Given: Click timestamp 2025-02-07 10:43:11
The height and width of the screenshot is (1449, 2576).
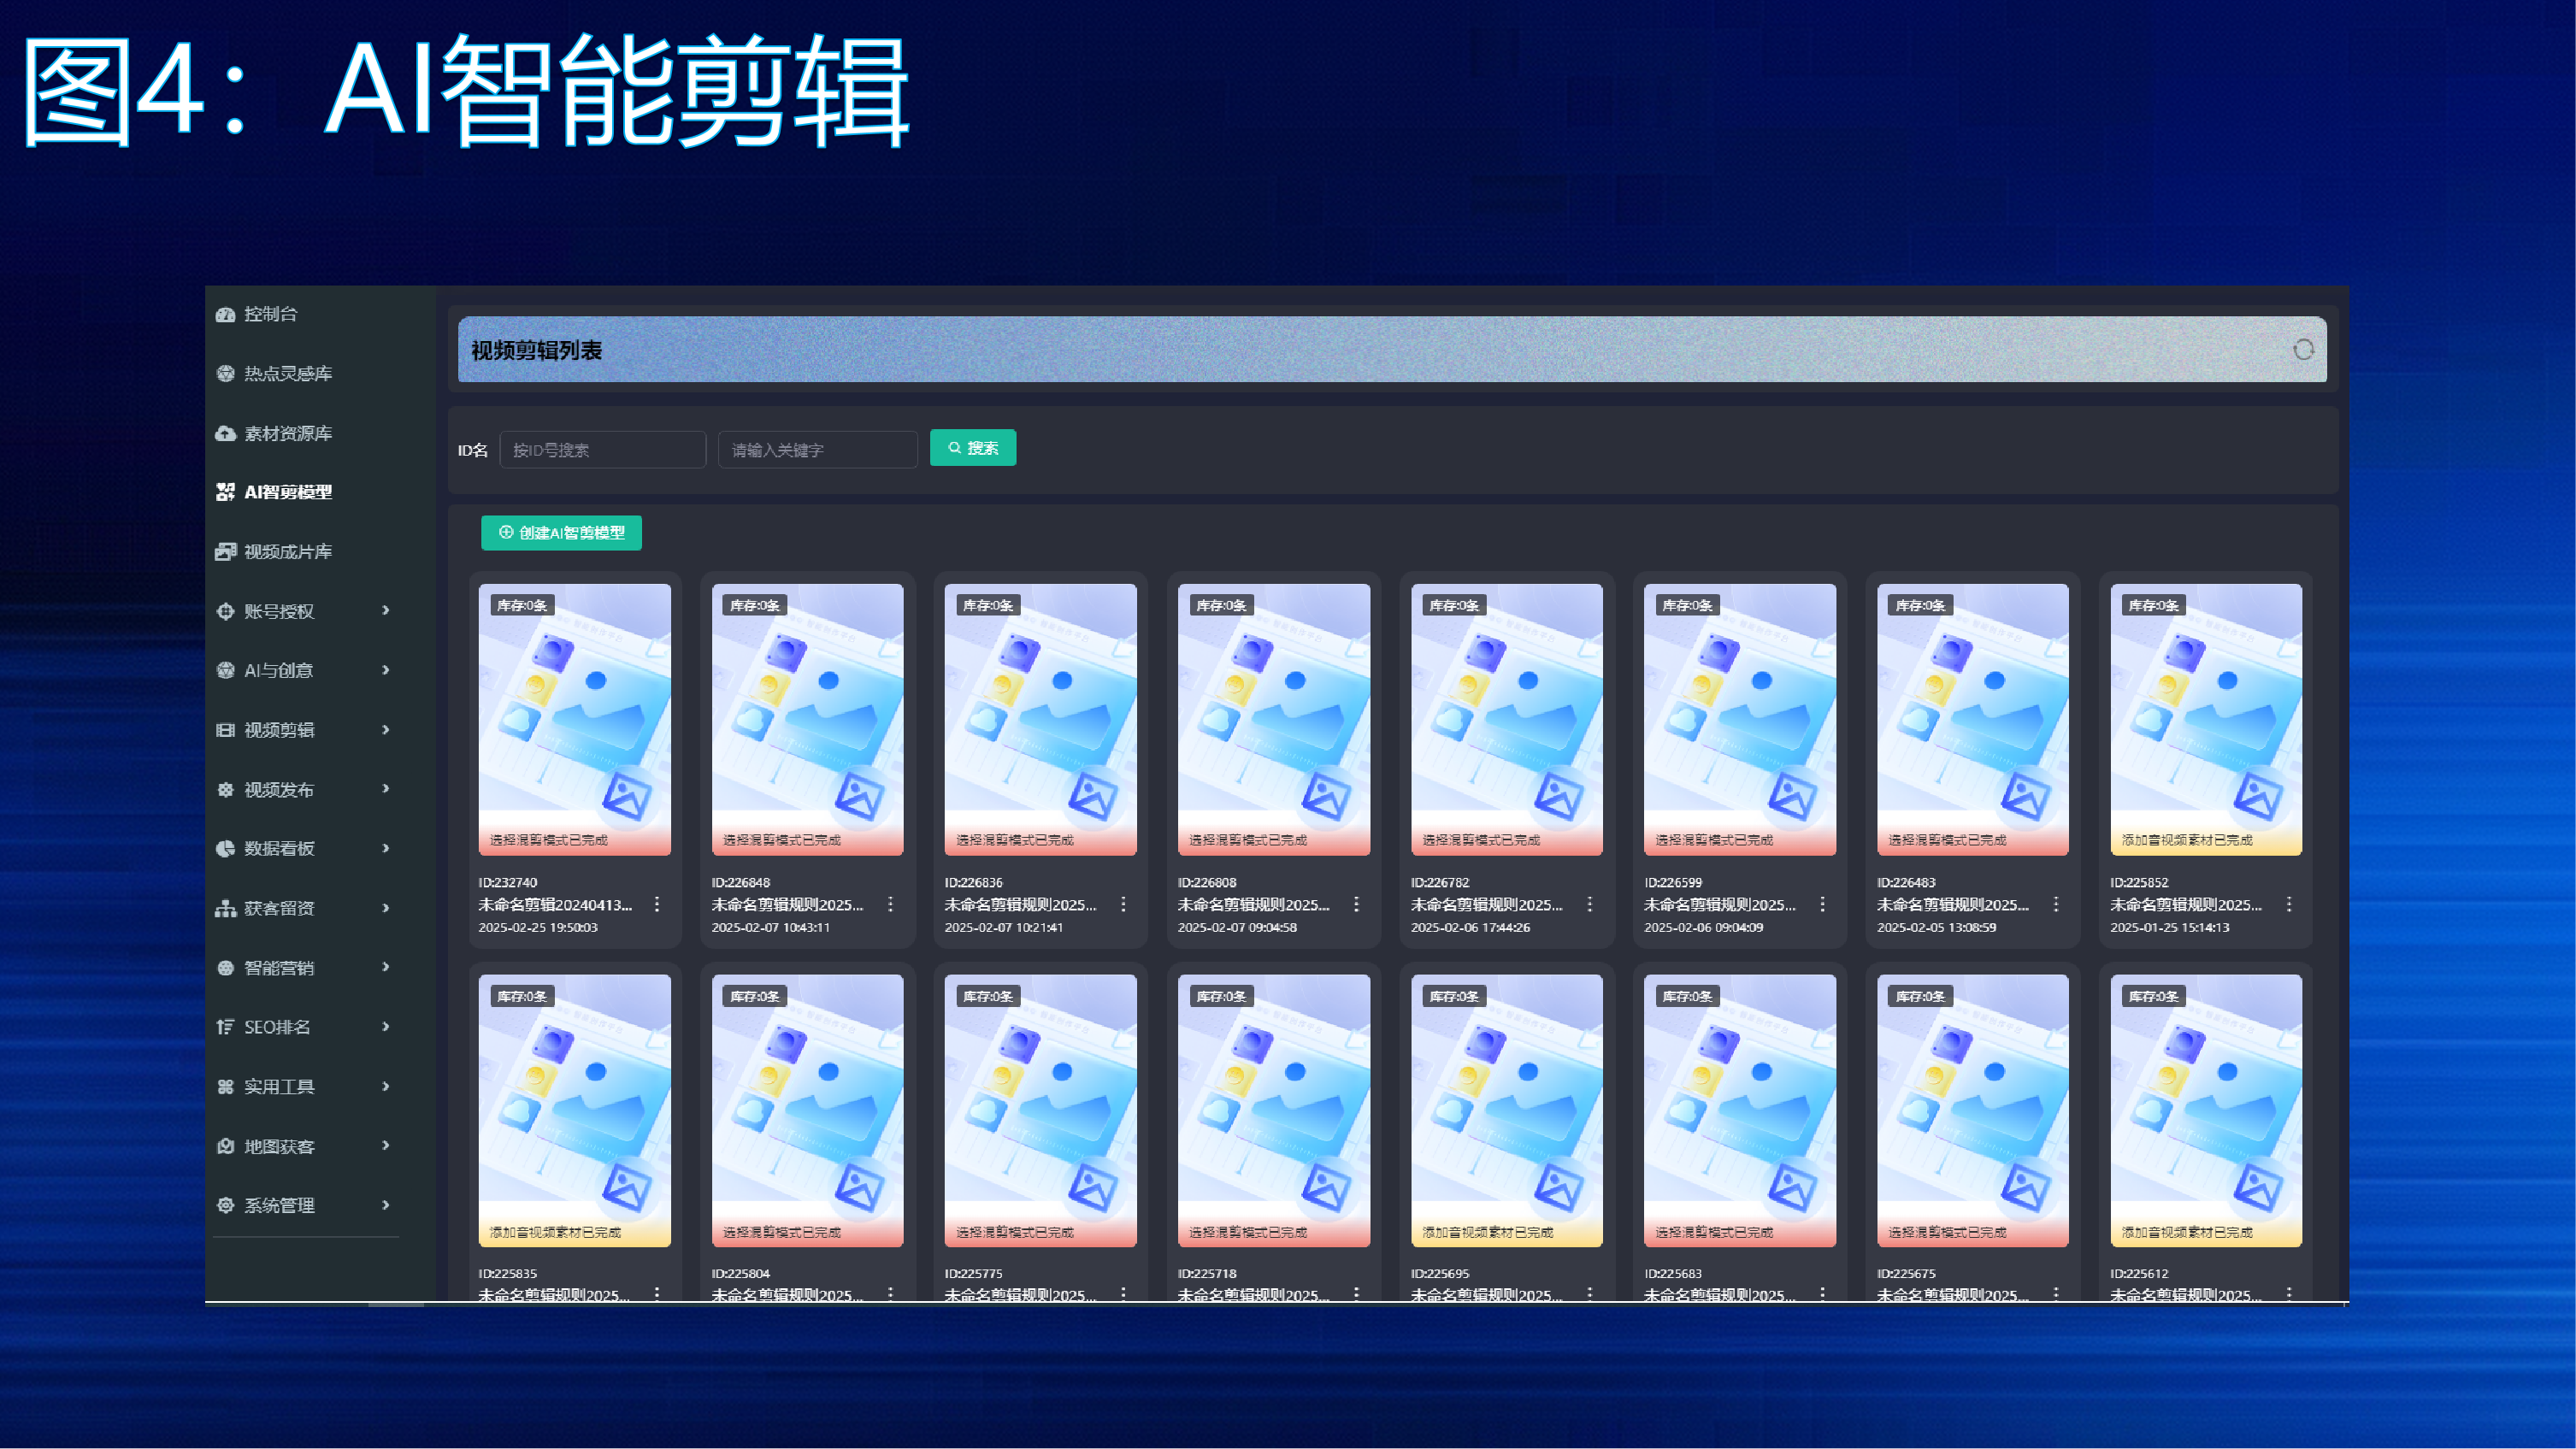Looking at the screenshot, I should coord(771,928).
